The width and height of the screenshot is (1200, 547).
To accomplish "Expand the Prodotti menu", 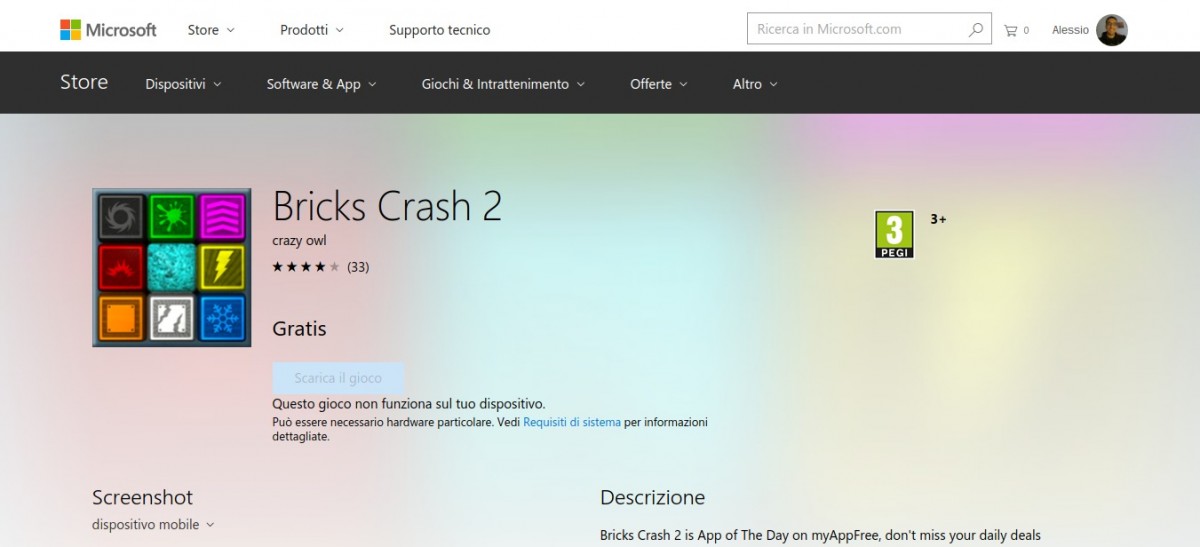I will pos(312,30).
